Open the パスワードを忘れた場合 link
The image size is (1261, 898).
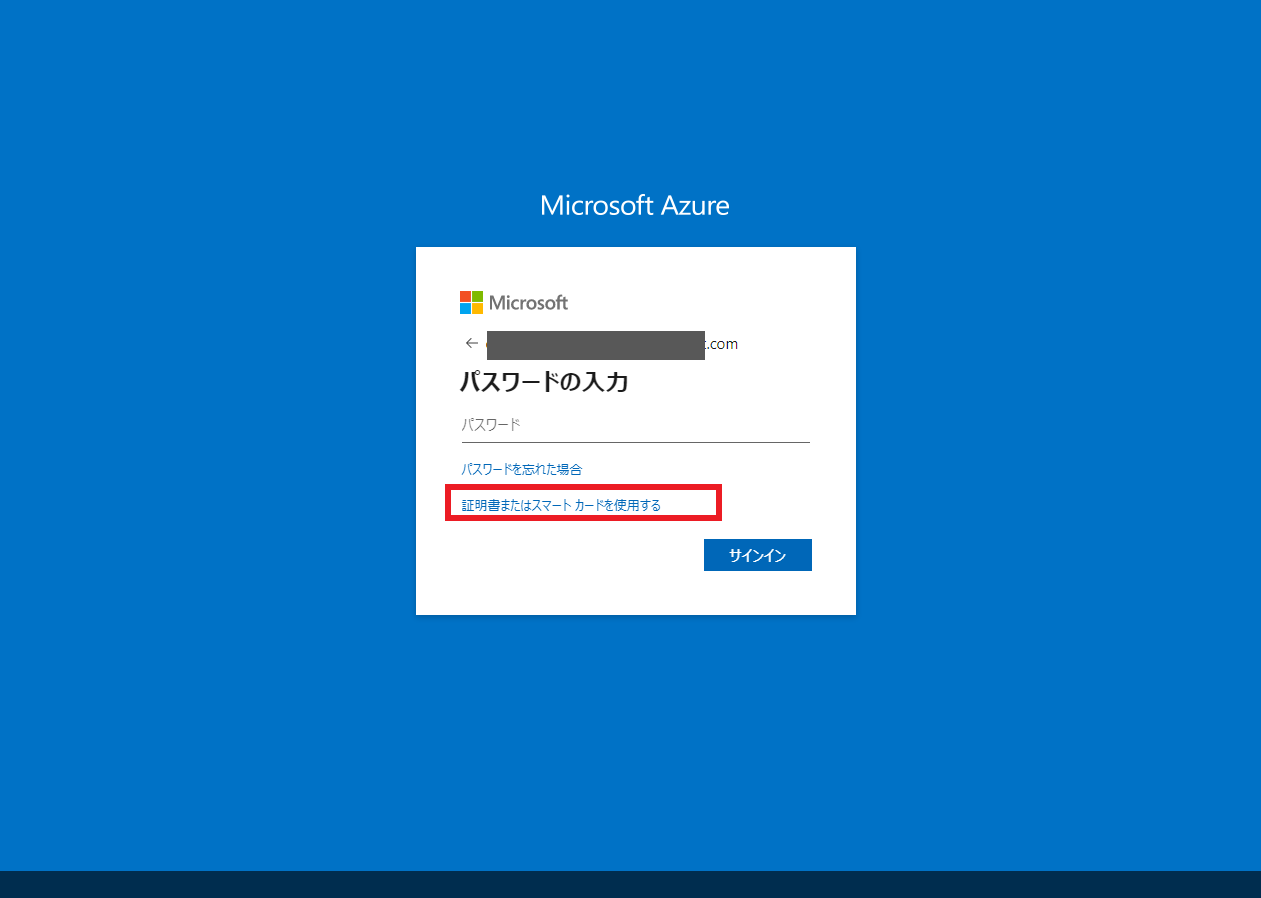(x=521, y=469)
